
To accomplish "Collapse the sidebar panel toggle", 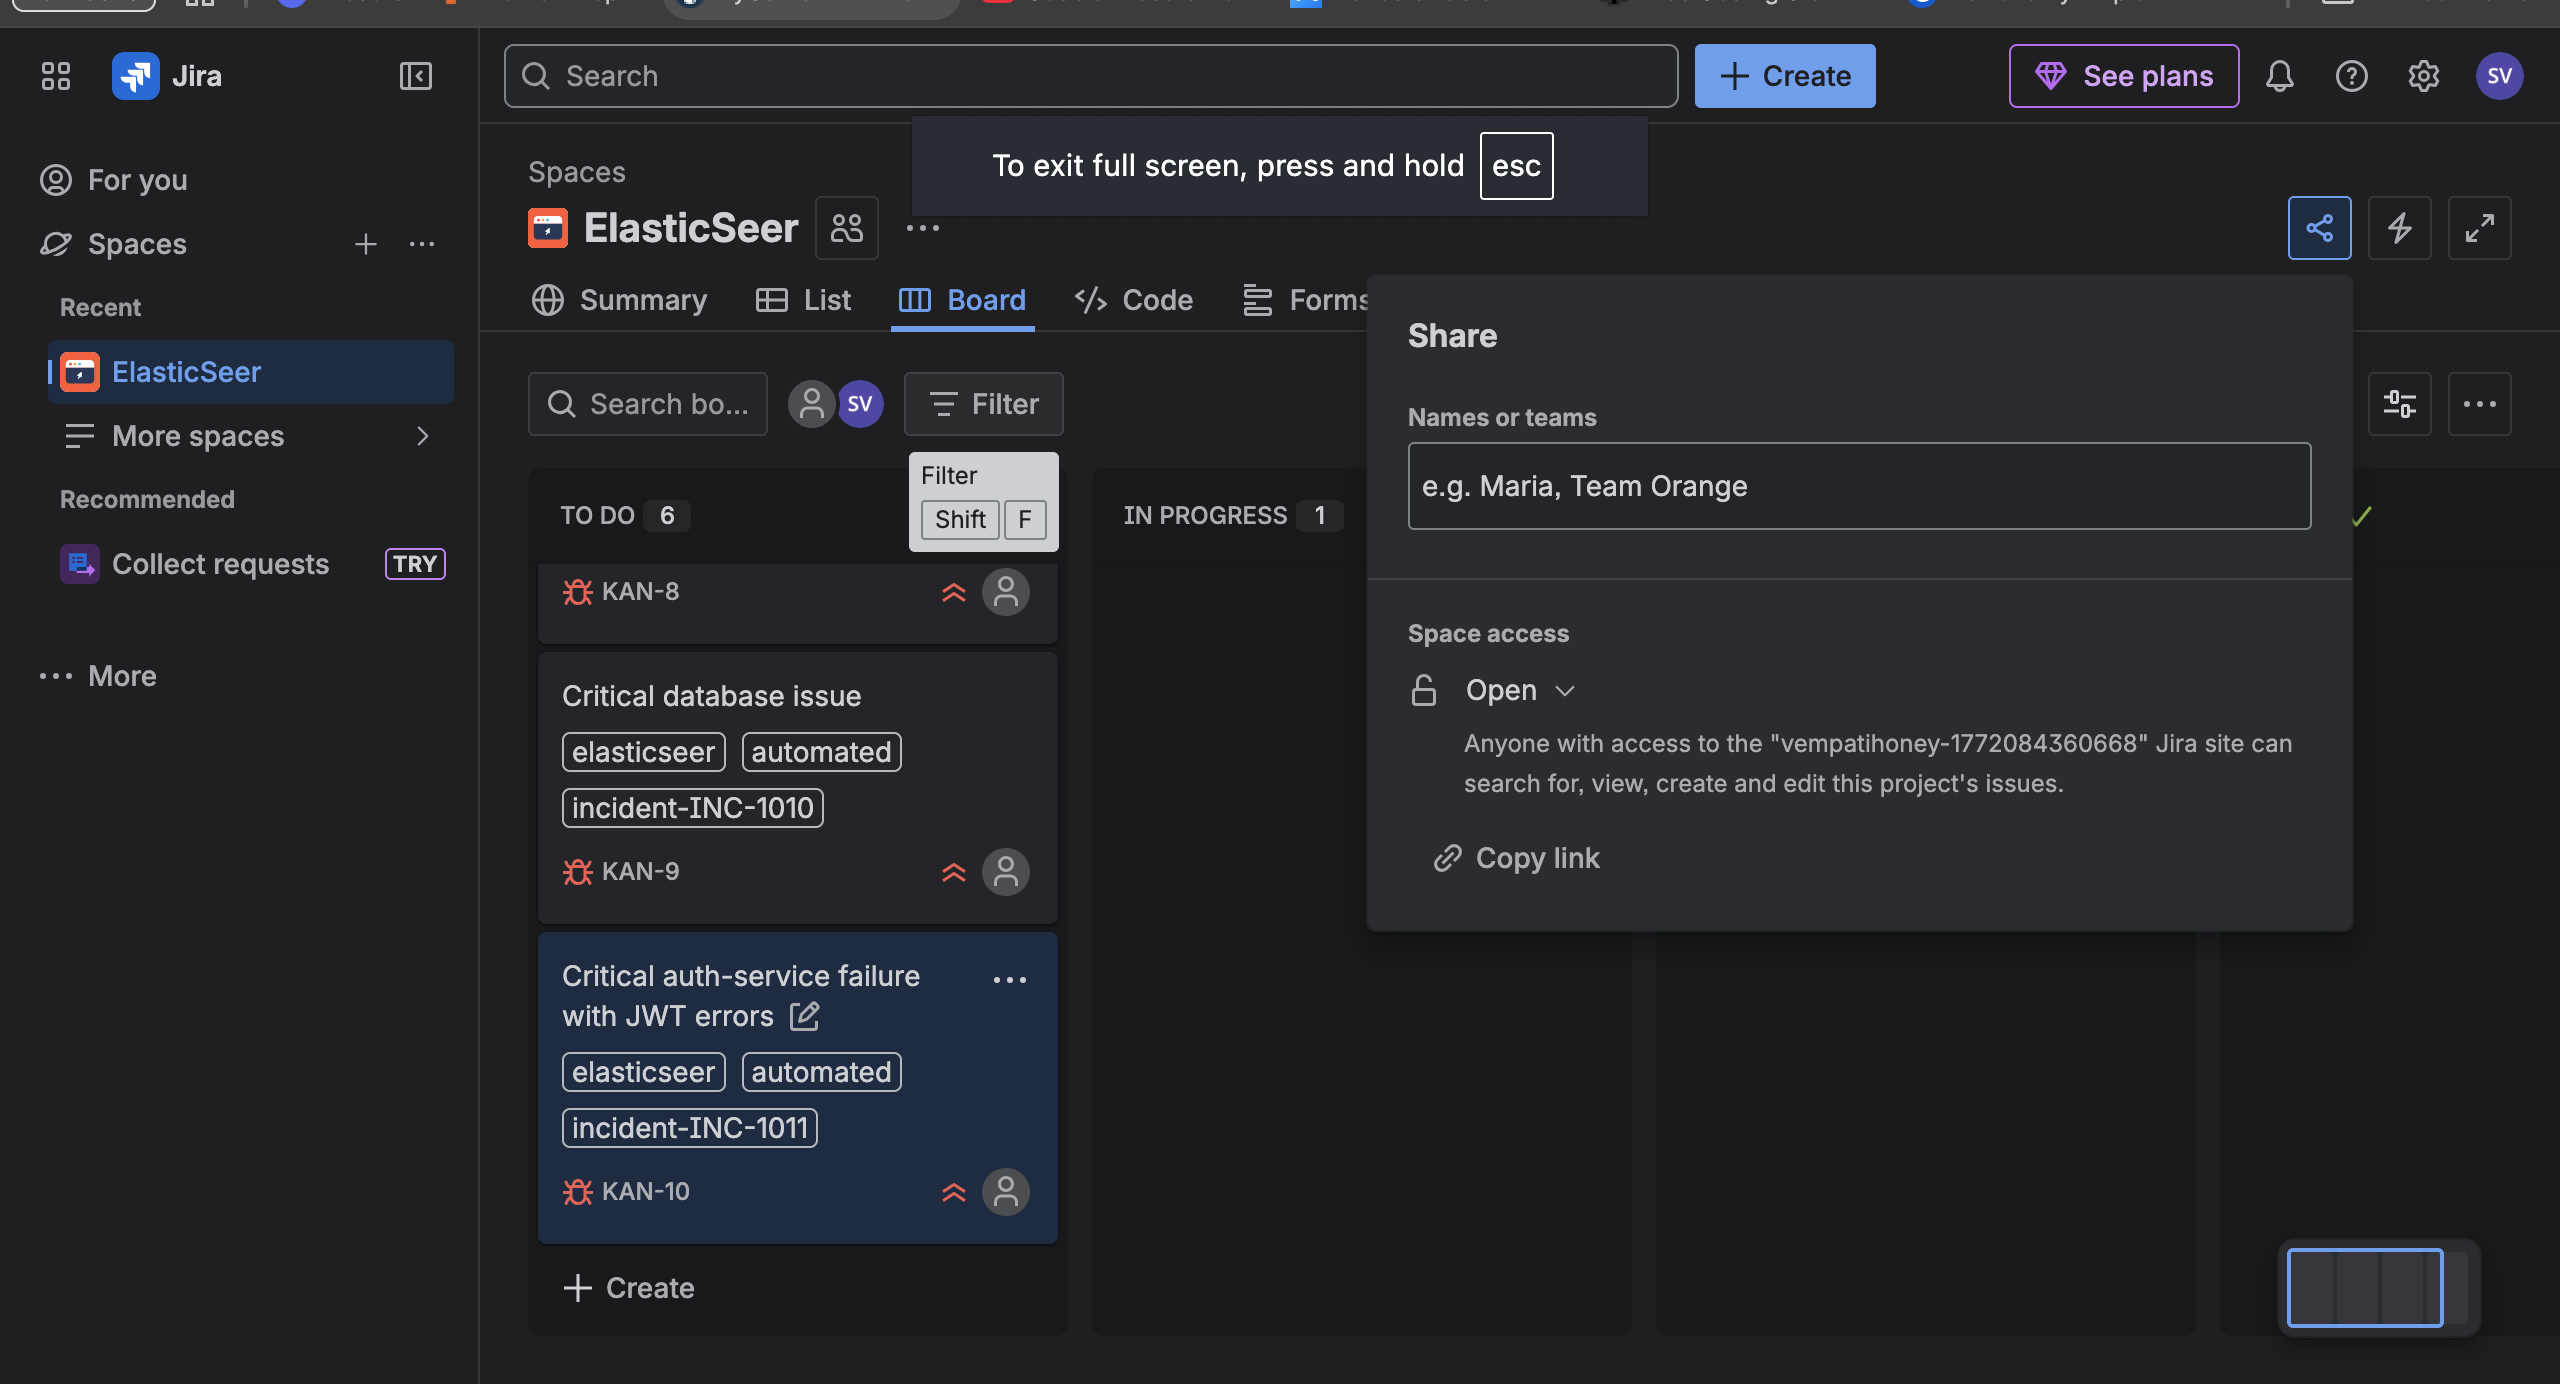I will 415,76.
